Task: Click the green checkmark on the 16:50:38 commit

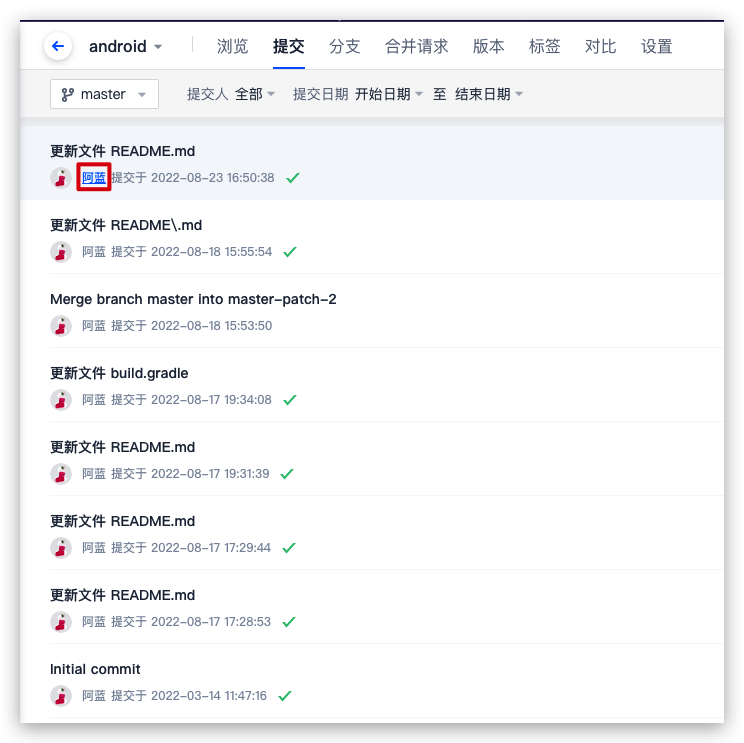Action: 293,178
